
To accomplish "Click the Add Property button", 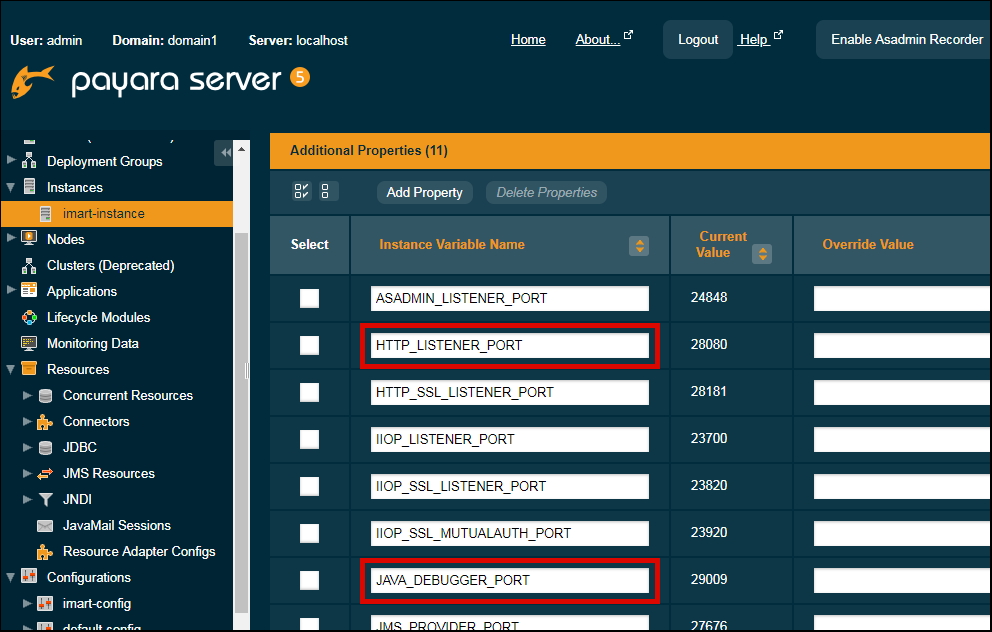I will point(424,192).
